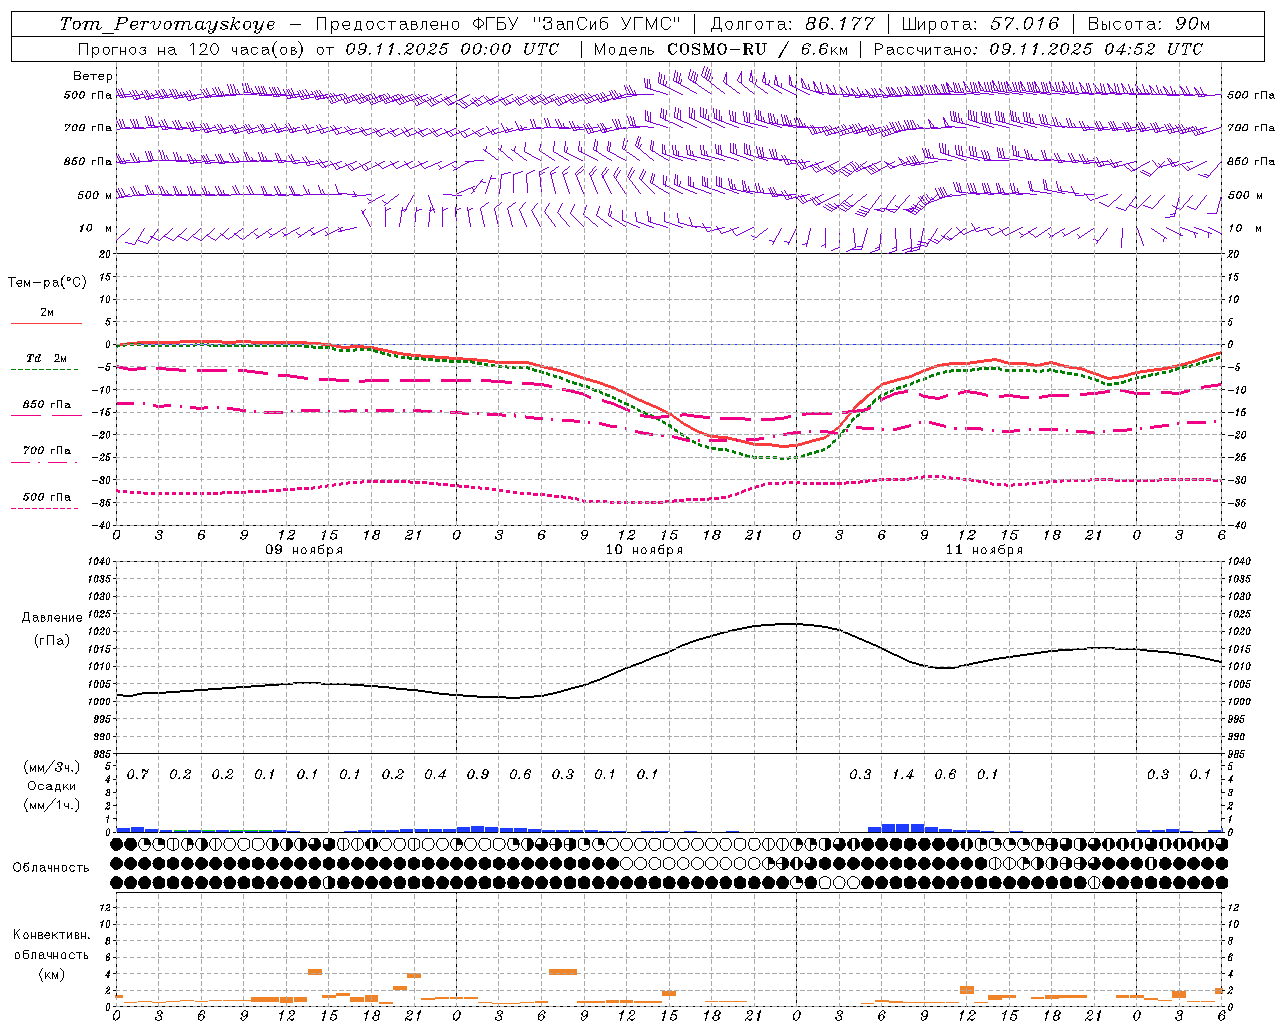
Task: Click the Широта: 57.016 value
Action: (x=980, y=24)
